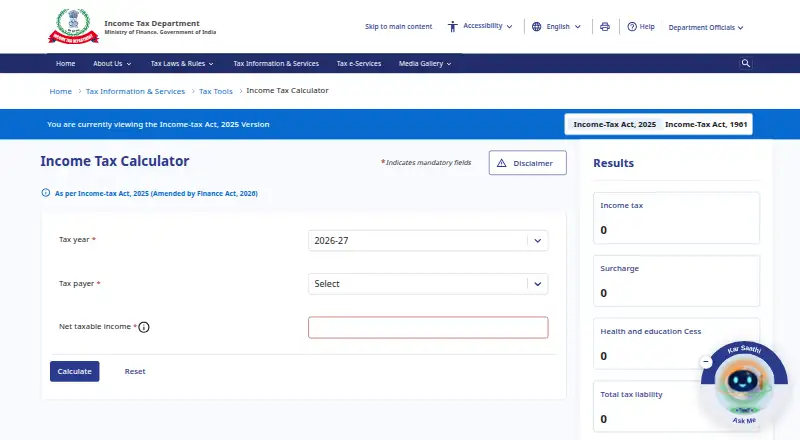Click 'You are currently viewing' banner text
Viewport: 800px width, 440px height.
click(158, 124)
